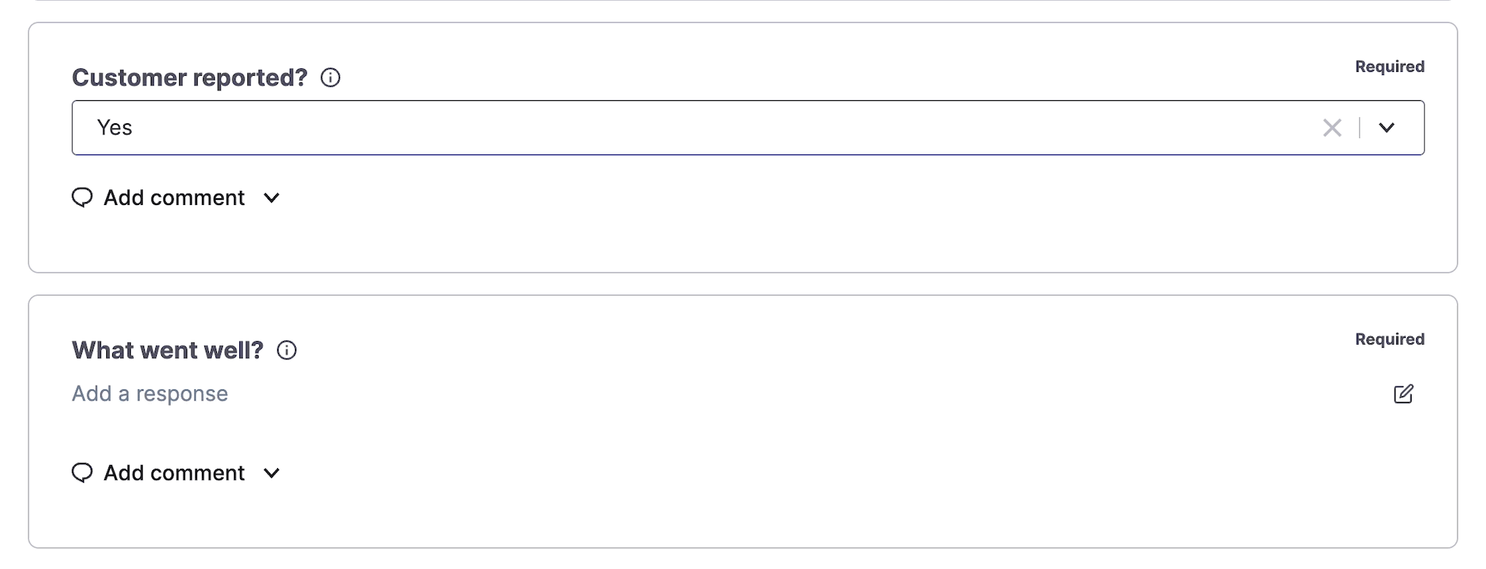Click the info icon beside "Customer reported?"

click(x=330, y=78)
